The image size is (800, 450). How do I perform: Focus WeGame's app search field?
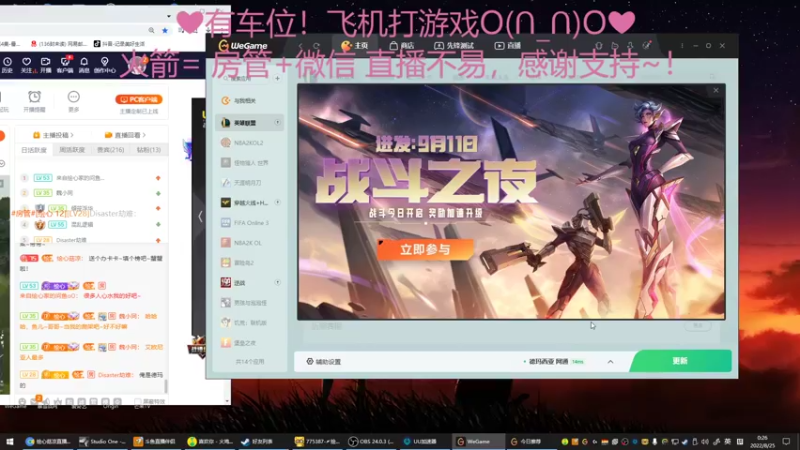[x=245, y=79]
